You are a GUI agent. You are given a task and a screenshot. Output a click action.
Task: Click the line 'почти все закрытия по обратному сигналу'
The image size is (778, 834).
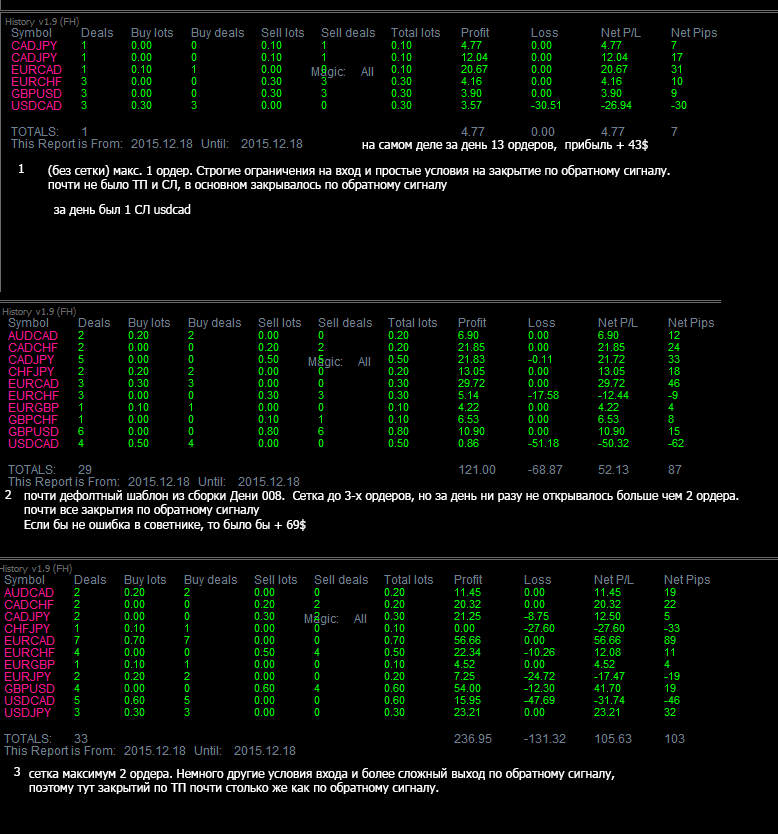[141, 510]
